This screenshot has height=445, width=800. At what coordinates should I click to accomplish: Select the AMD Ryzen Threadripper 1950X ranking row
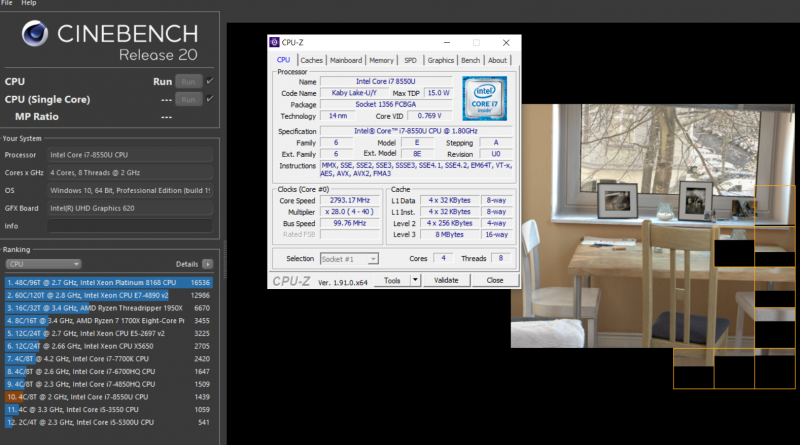(x=107, y=308)
